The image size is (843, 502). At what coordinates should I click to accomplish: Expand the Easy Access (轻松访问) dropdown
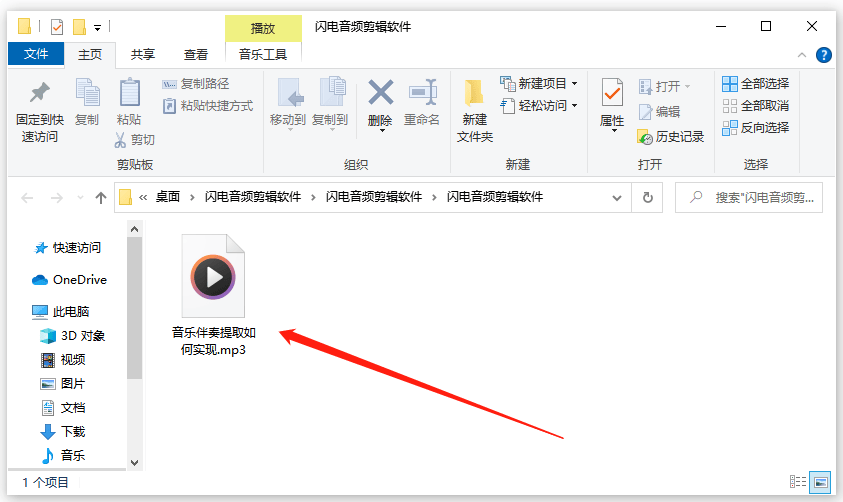pos(575,106)
